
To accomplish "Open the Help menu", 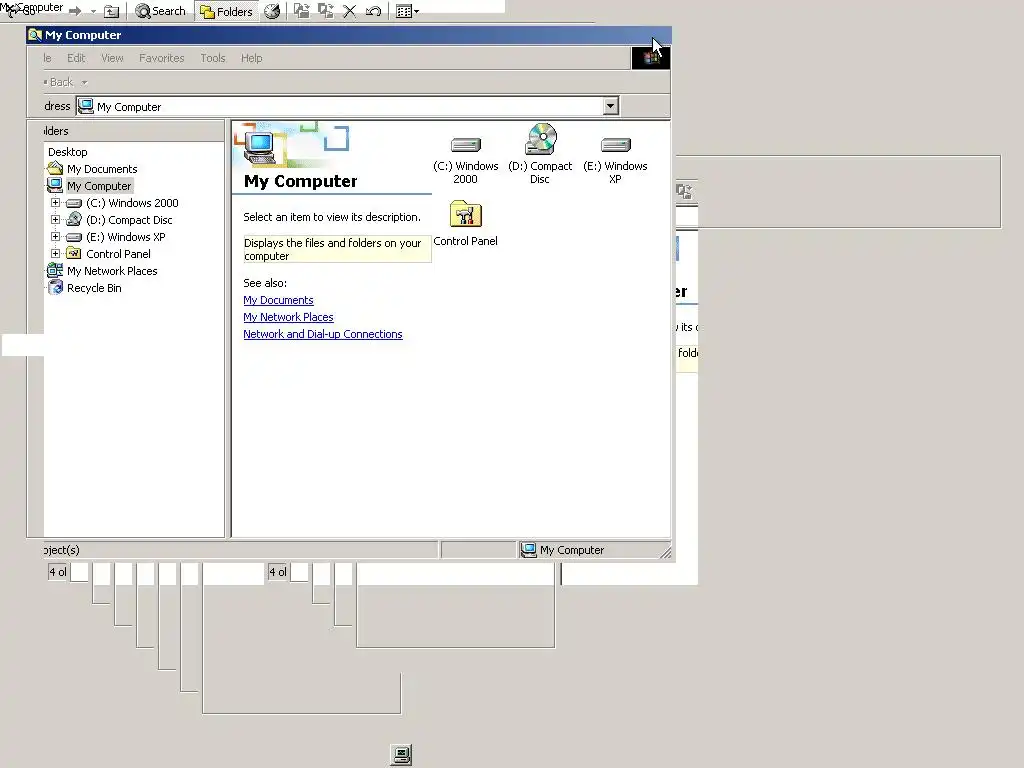I will 251,58.
